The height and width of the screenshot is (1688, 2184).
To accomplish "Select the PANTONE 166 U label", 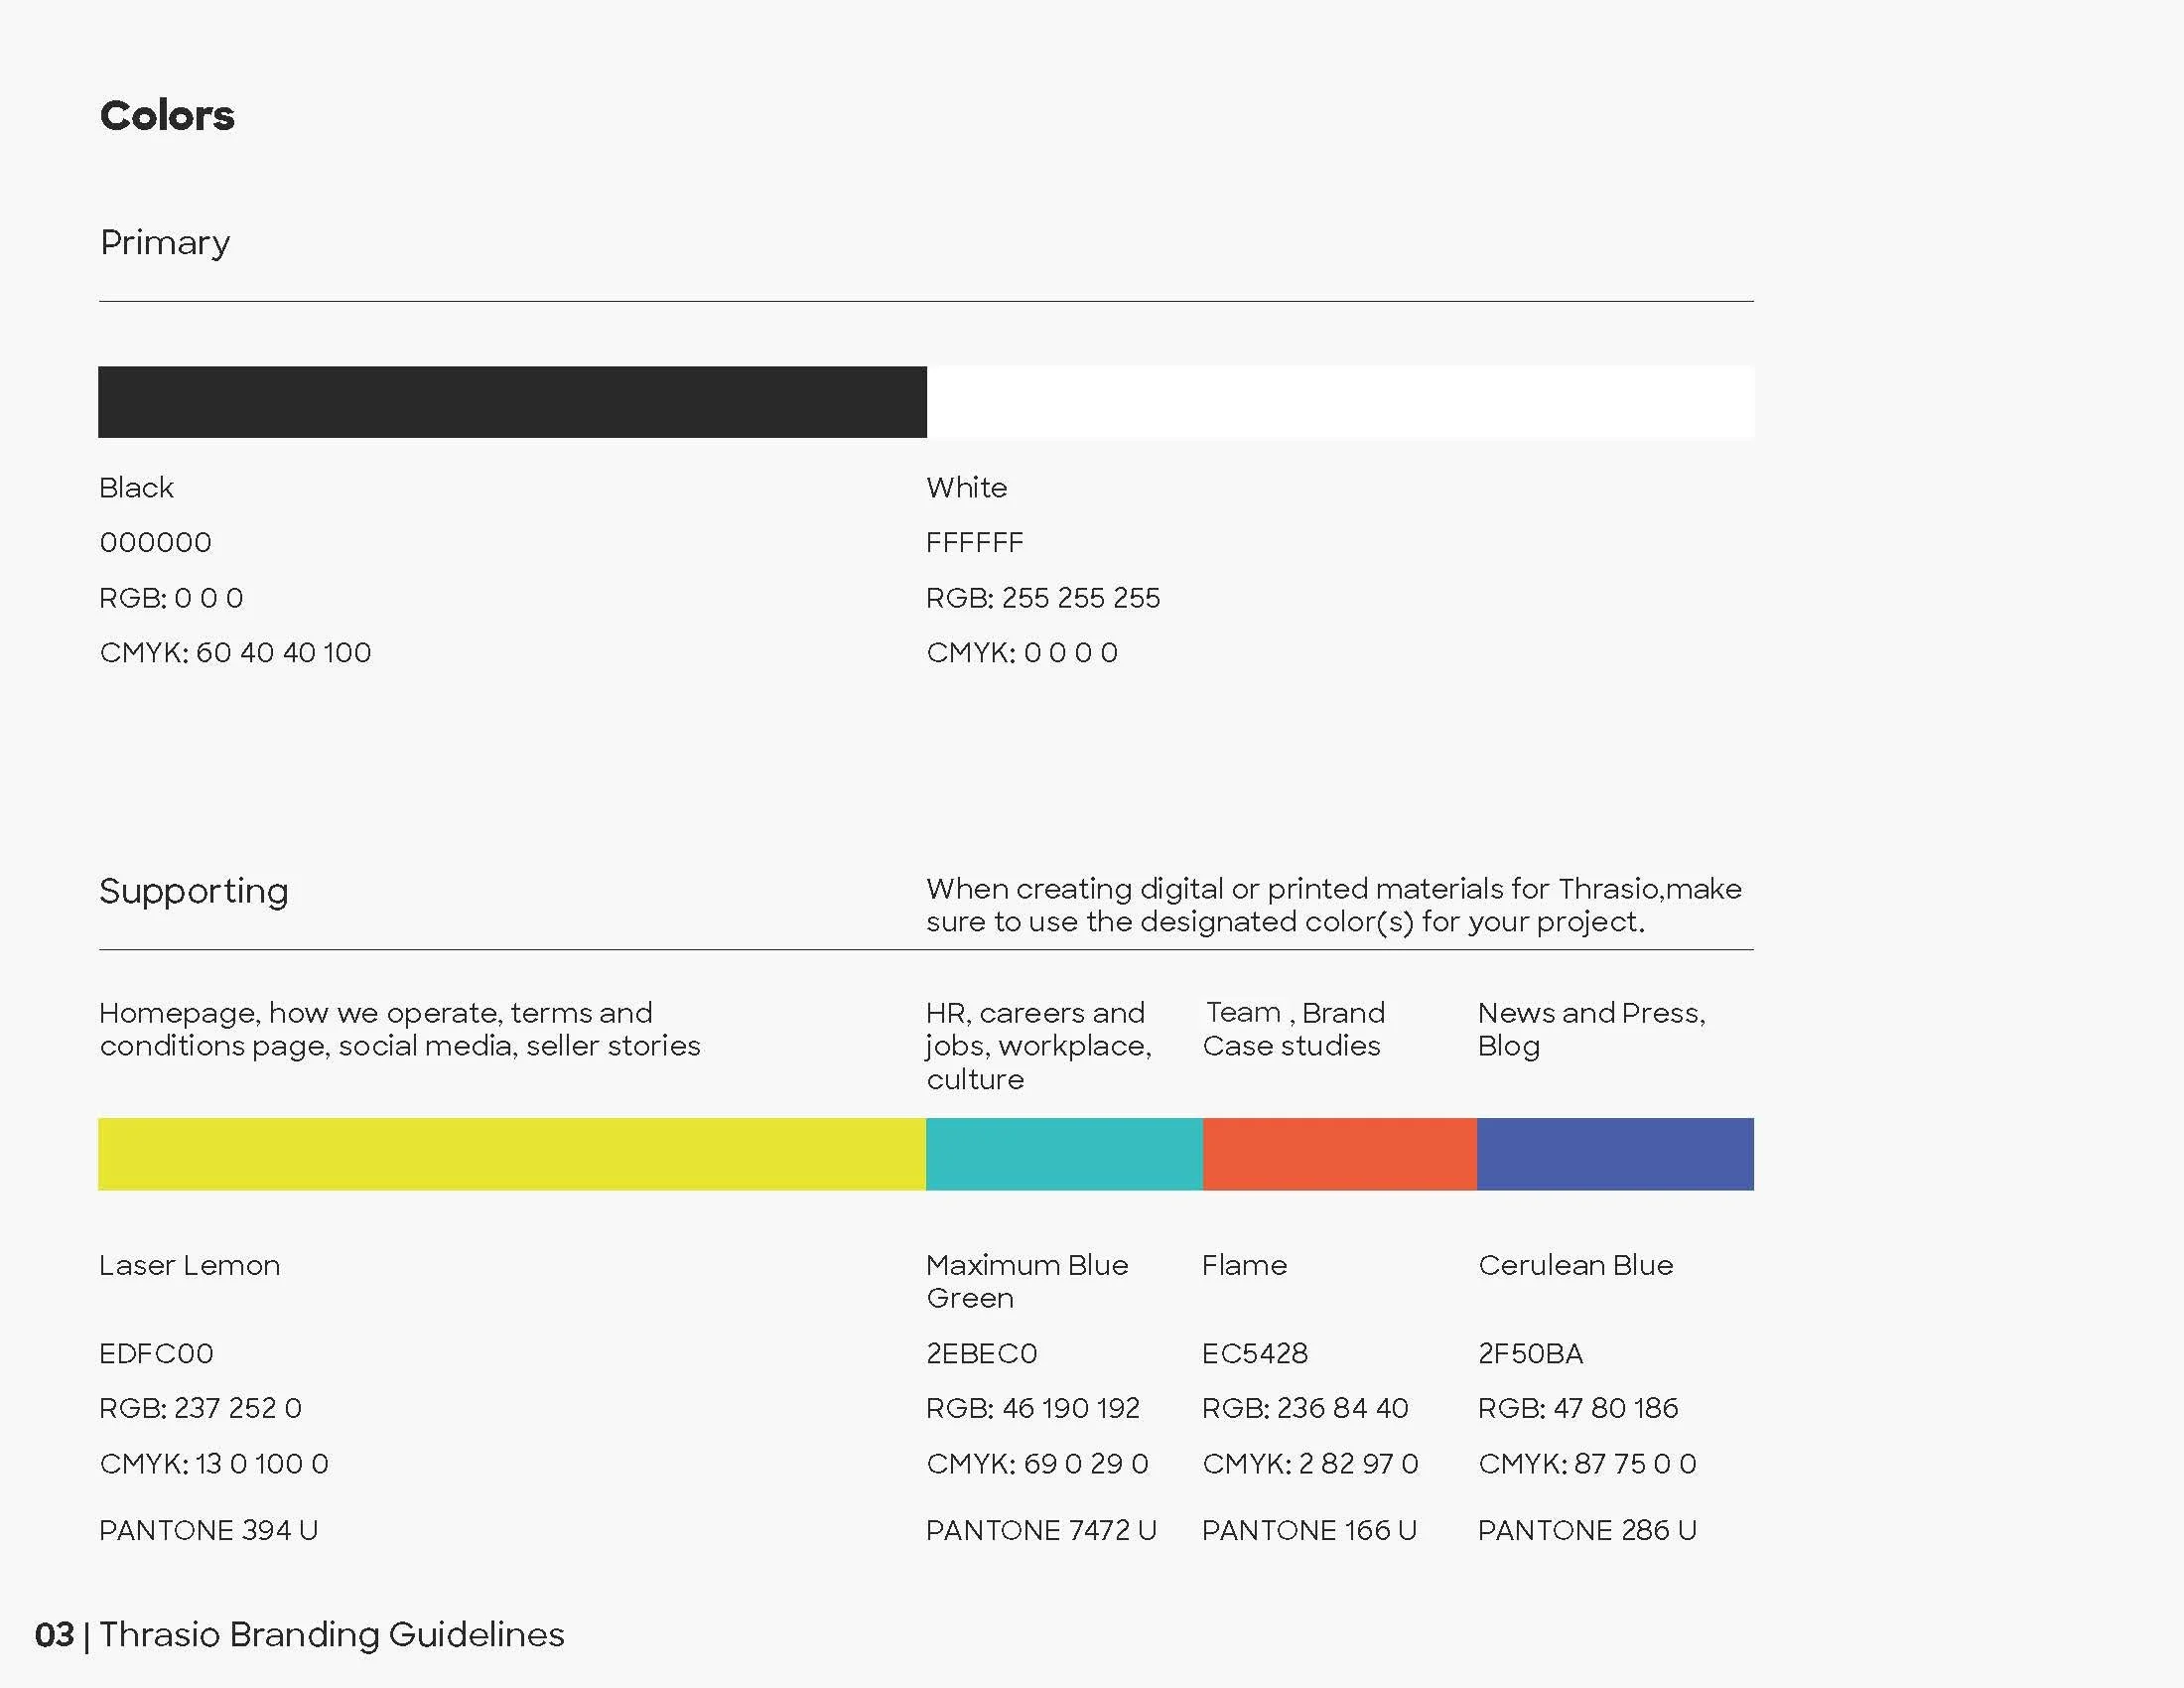I will tap(1310, 1529).
